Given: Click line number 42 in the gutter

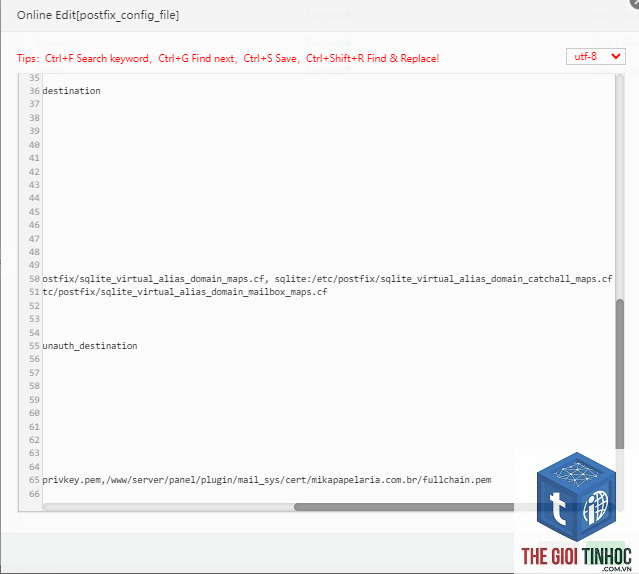Looking at the screenshot, I should 34,172.
